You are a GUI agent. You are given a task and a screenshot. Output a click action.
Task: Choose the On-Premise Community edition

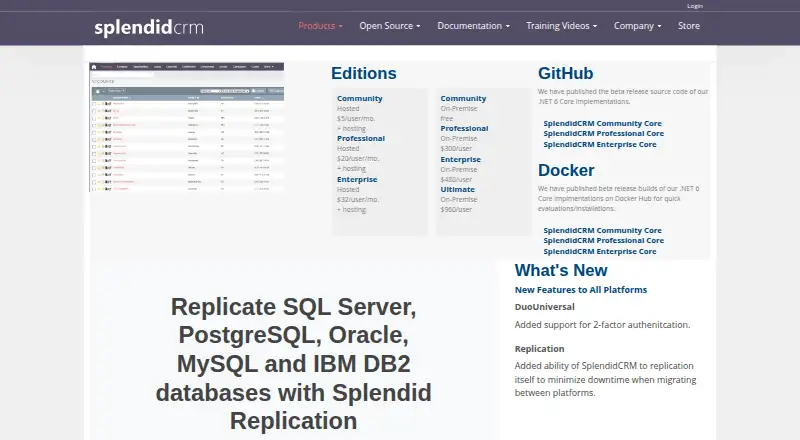pos(463,99)
